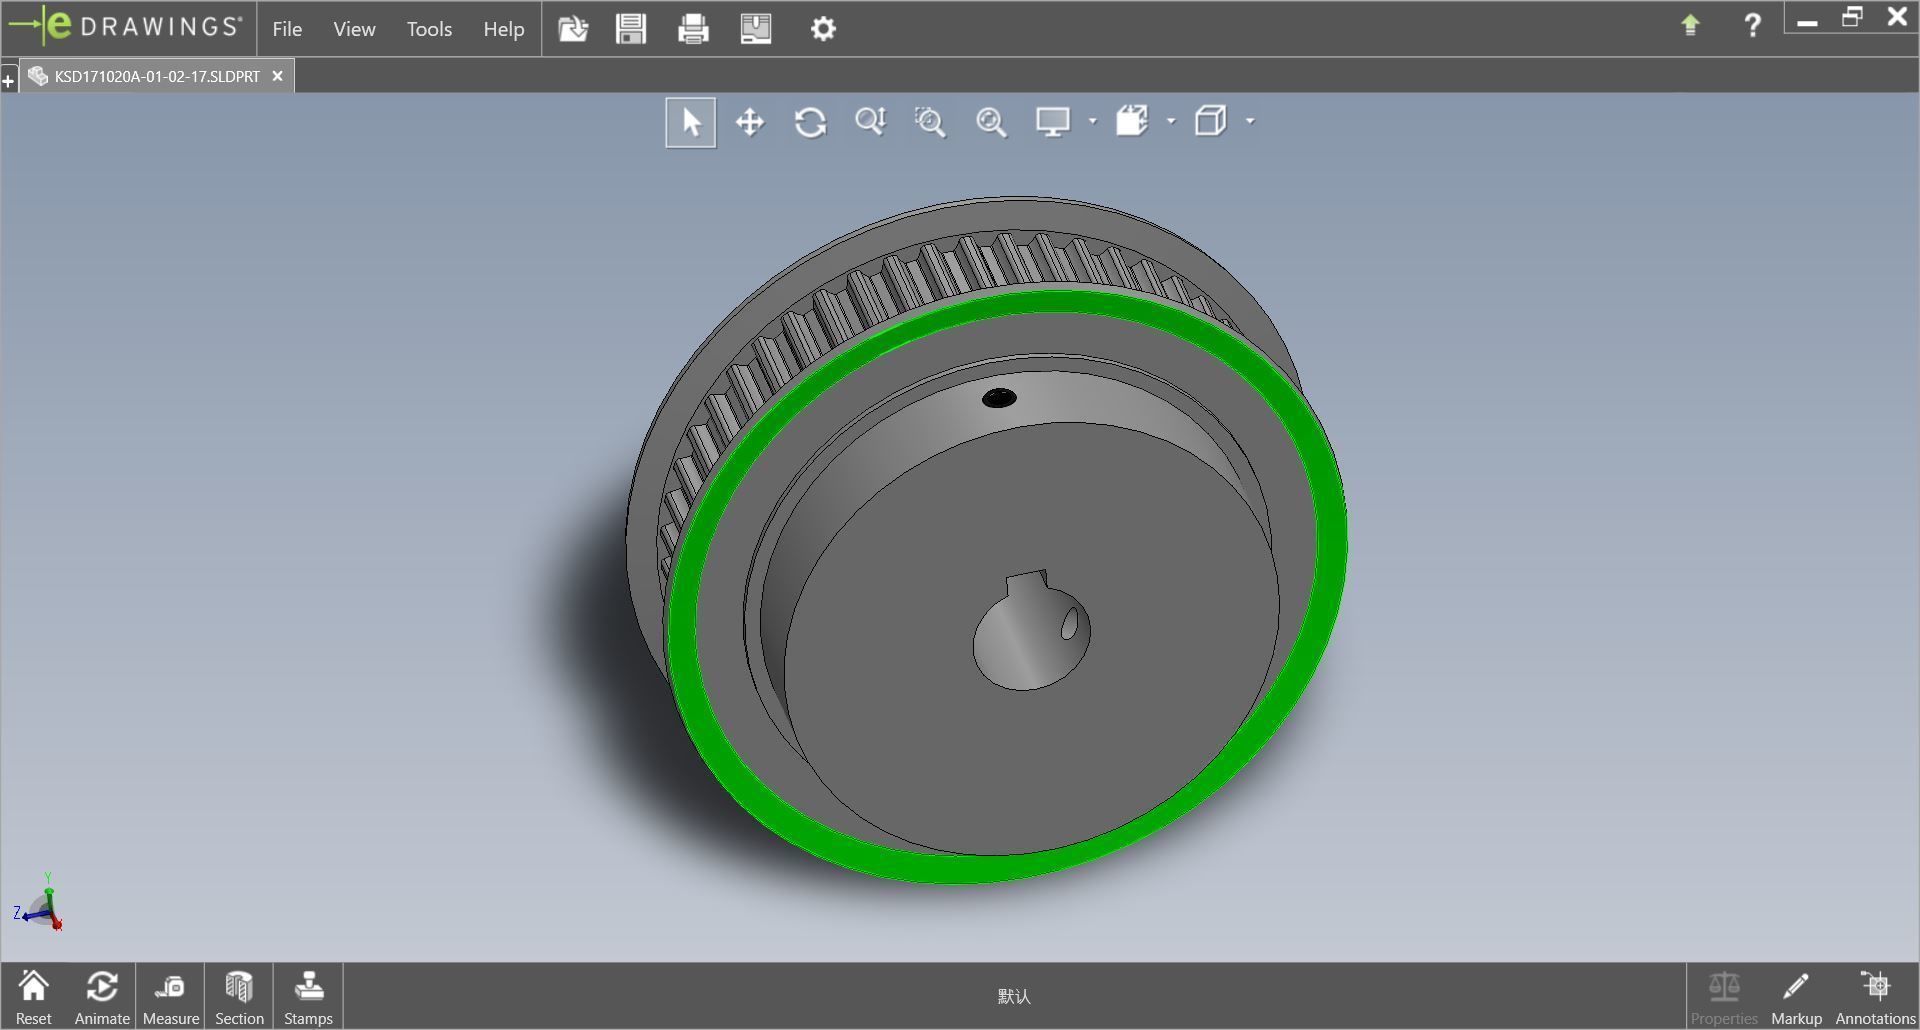This screenshot has height=1030, width=1920.
Task: Click the display monitor settings icon
Action: coord(1053,122)
